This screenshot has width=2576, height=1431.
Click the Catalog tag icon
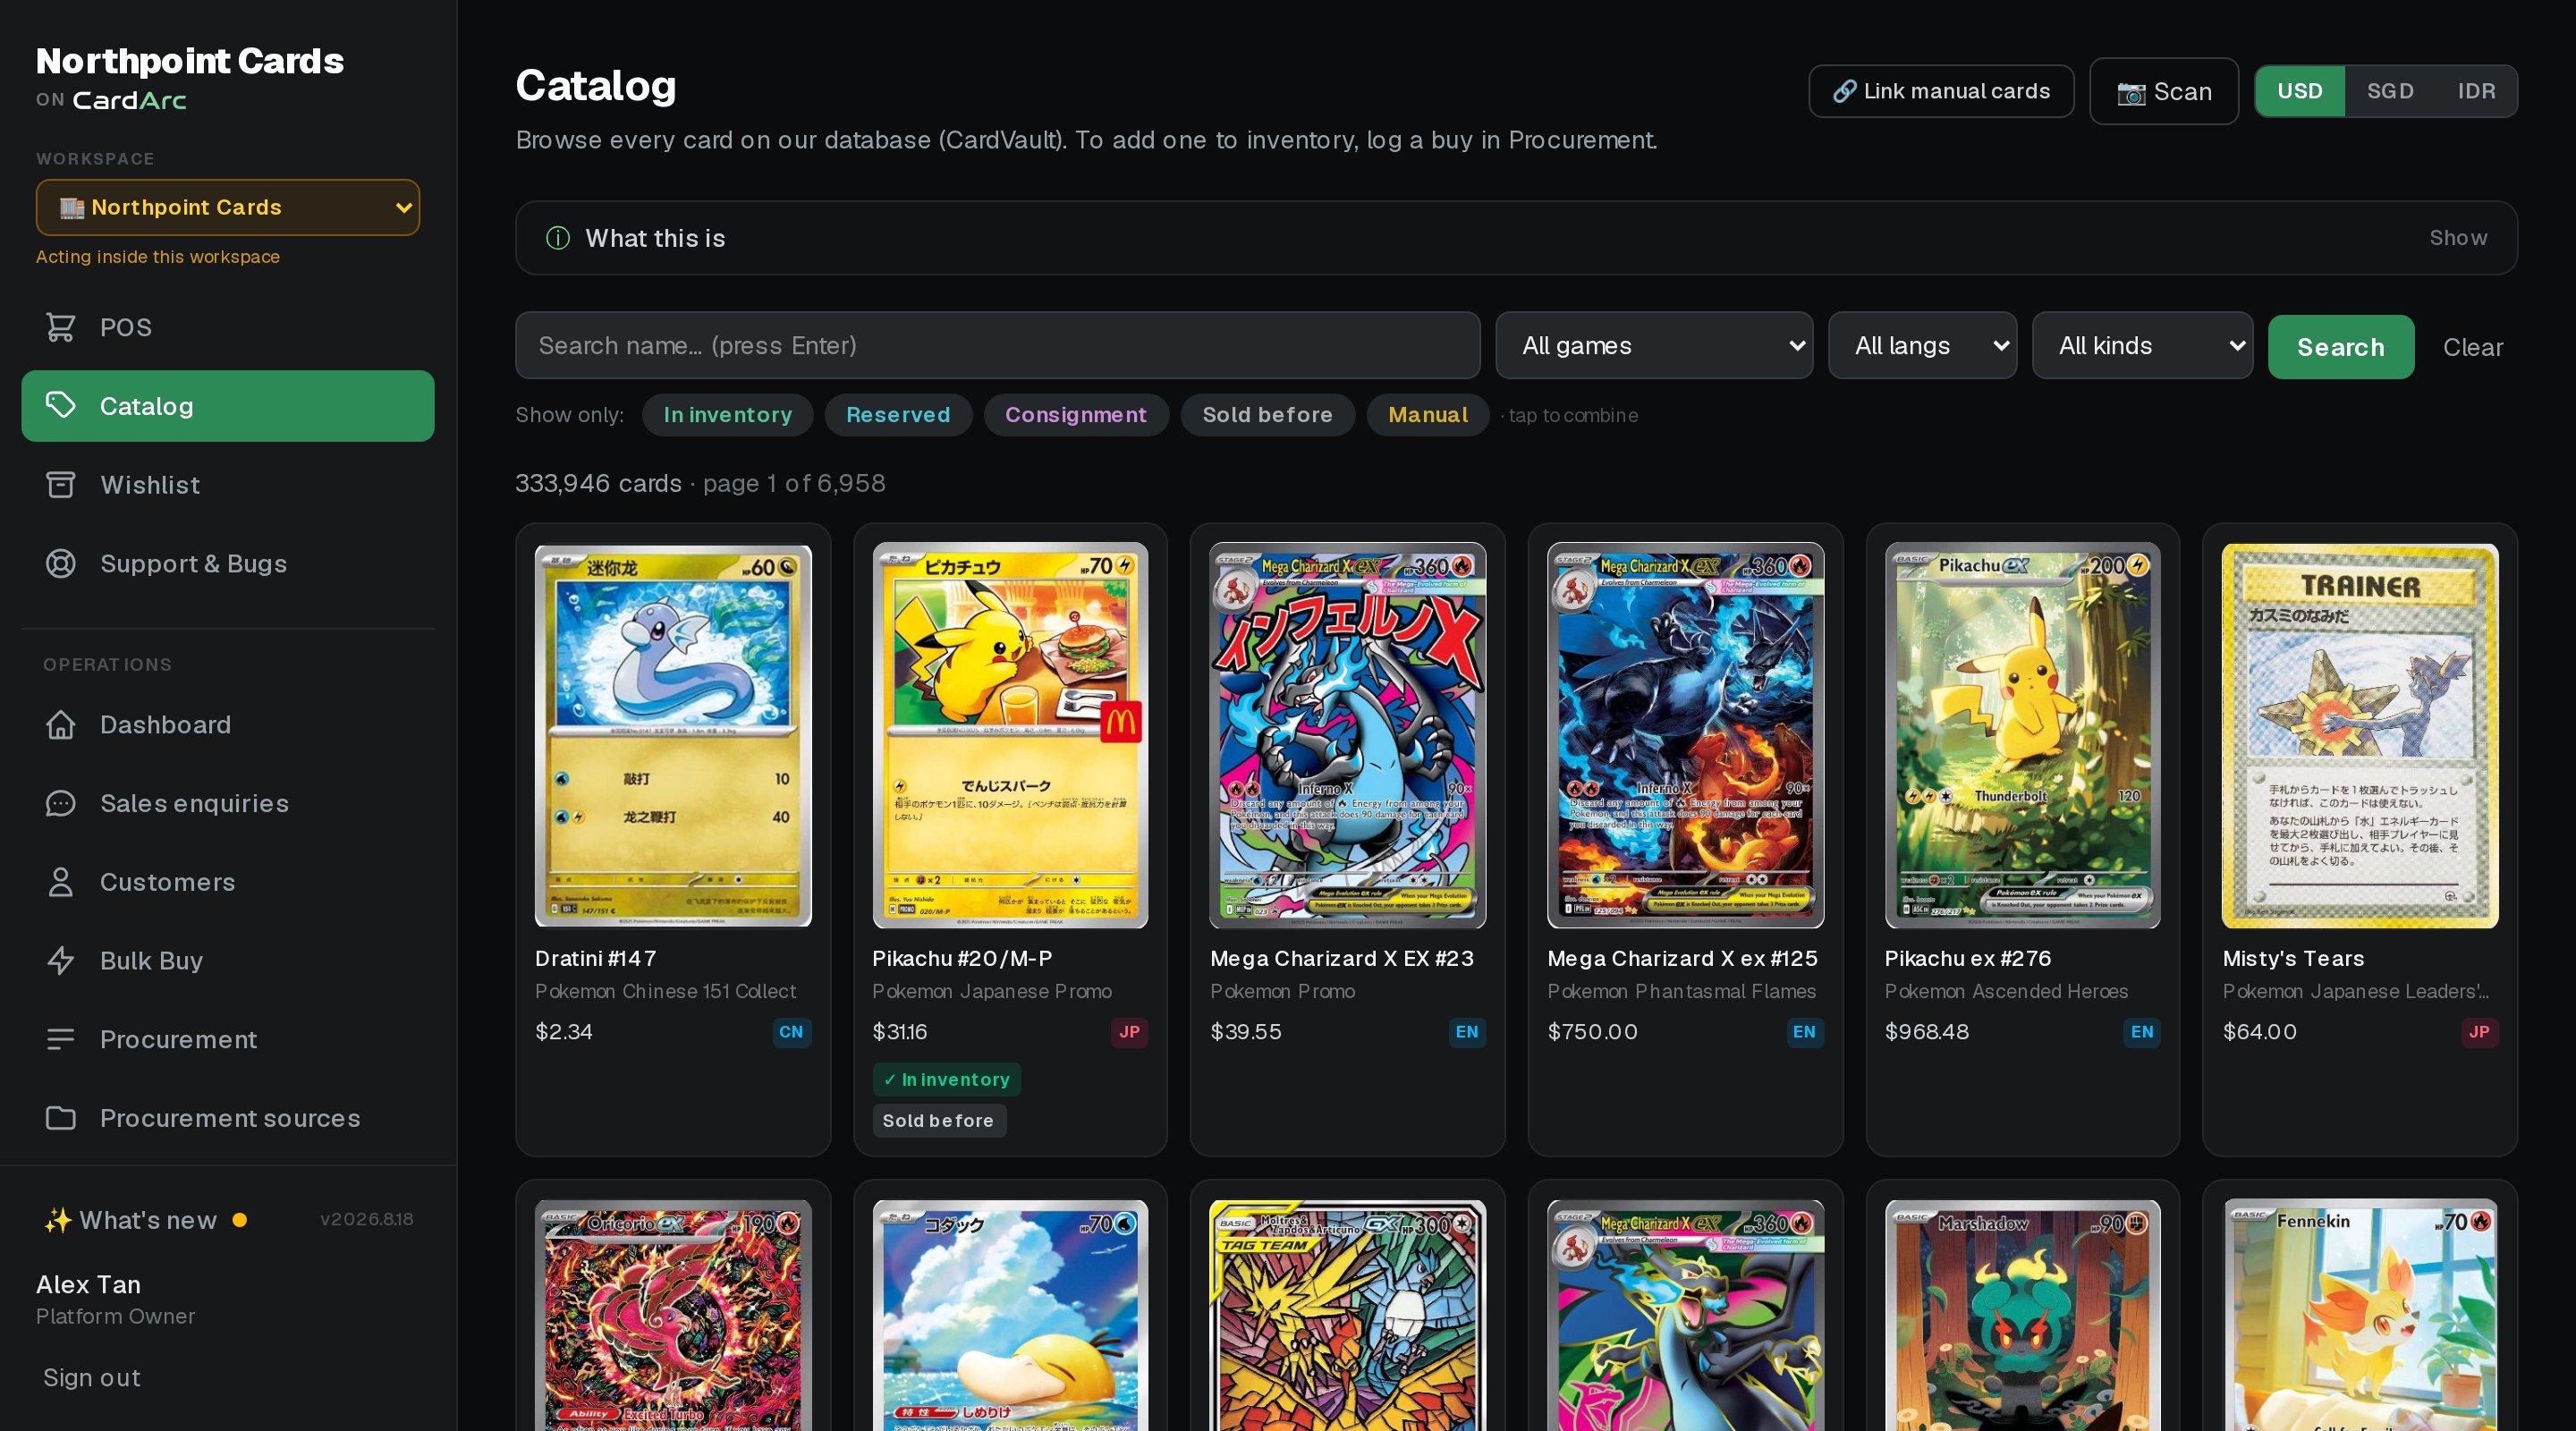click(61, 405)
